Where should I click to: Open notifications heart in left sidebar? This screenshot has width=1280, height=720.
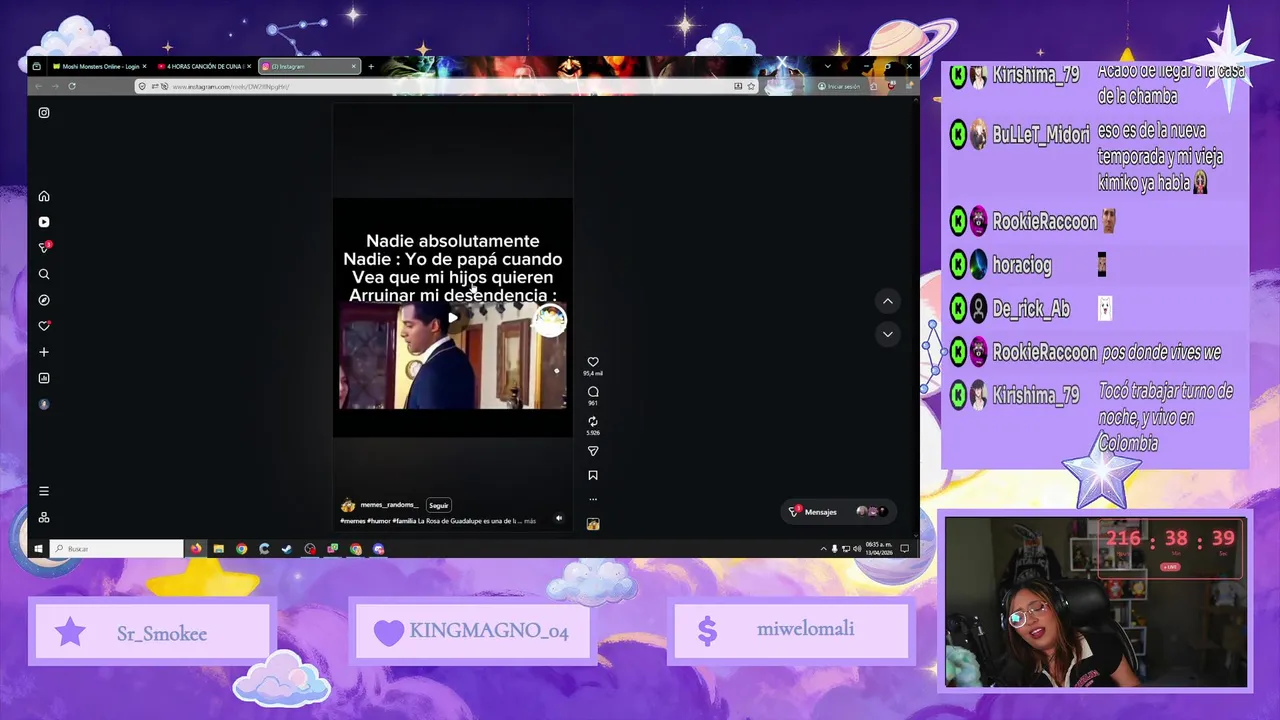pyautogui.click(x=44, y=326)
